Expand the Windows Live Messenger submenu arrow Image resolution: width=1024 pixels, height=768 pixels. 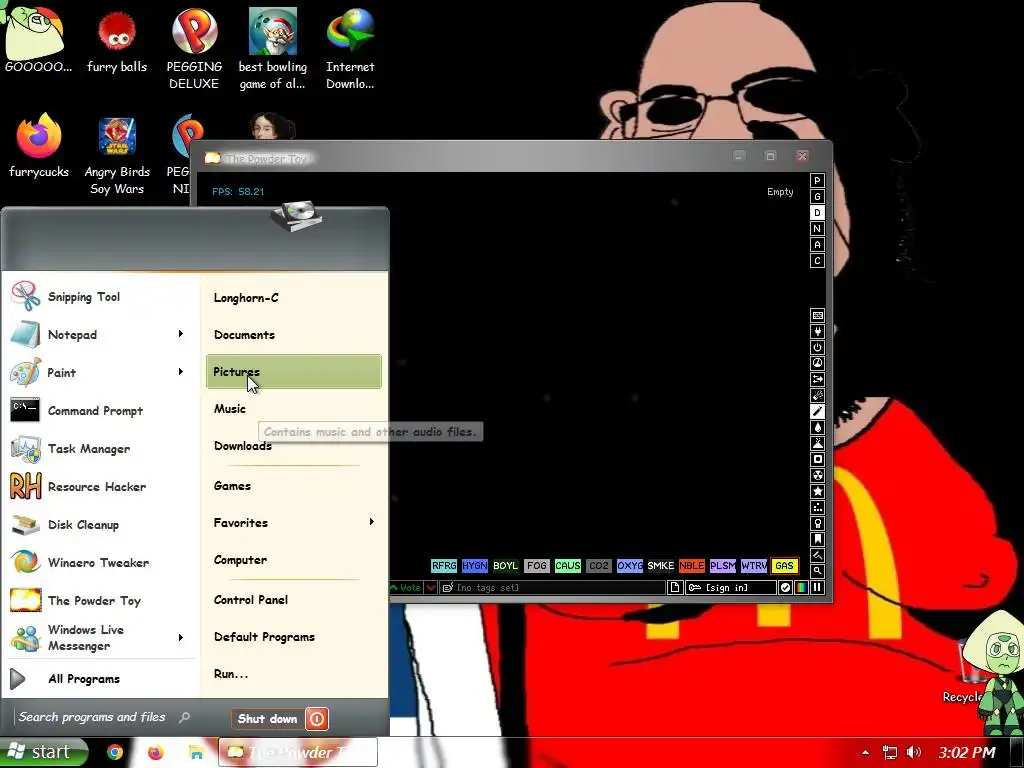click(x=181, y=637)
